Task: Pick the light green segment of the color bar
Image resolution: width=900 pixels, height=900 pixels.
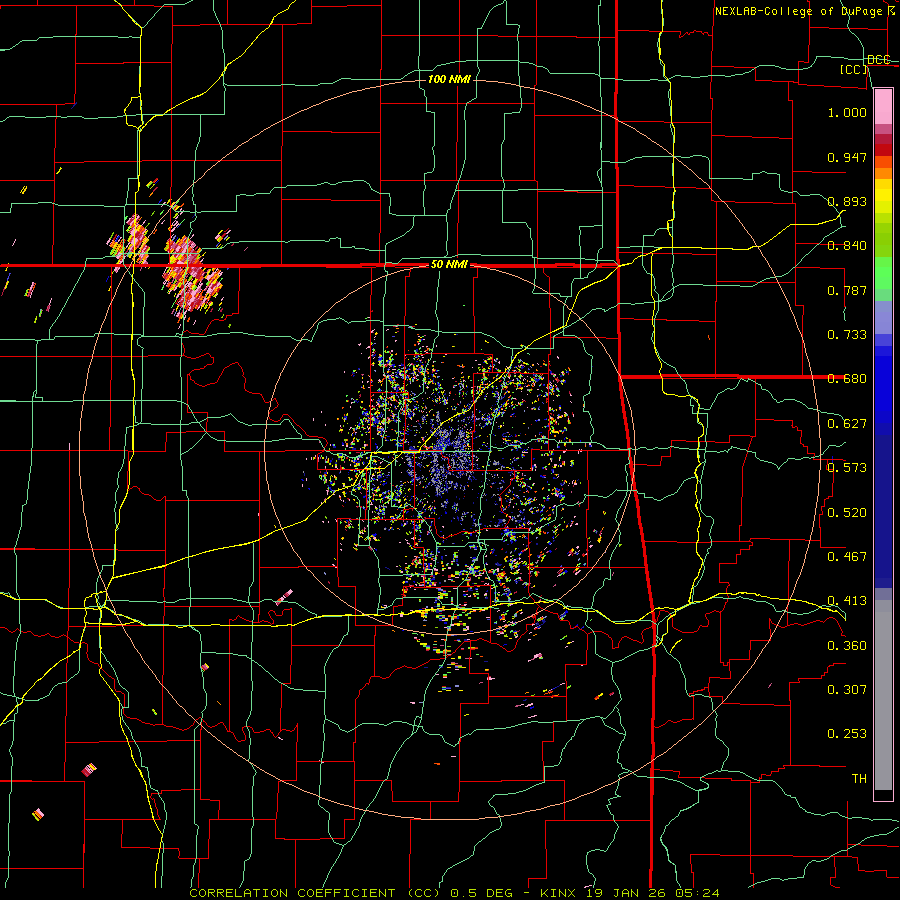Action: tap(883, 273)
